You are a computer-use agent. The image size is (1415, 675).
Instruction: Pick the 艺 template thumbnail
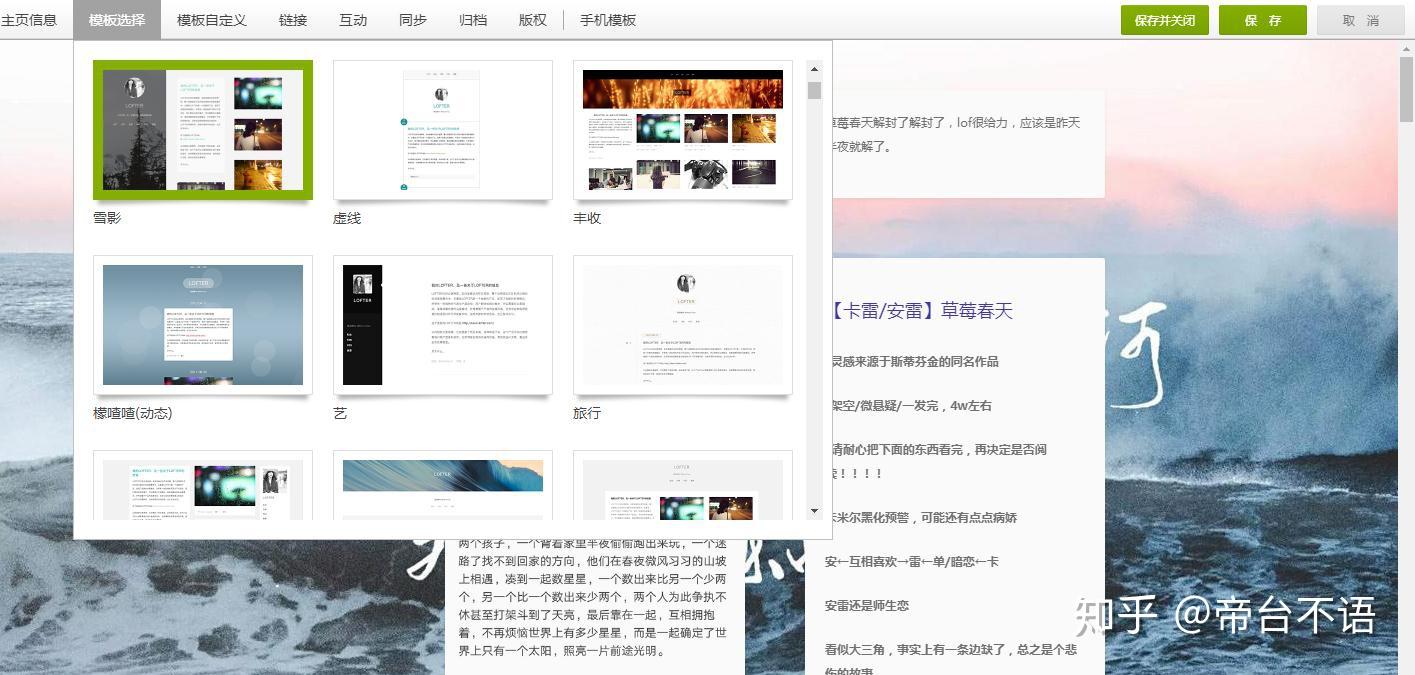443,325
